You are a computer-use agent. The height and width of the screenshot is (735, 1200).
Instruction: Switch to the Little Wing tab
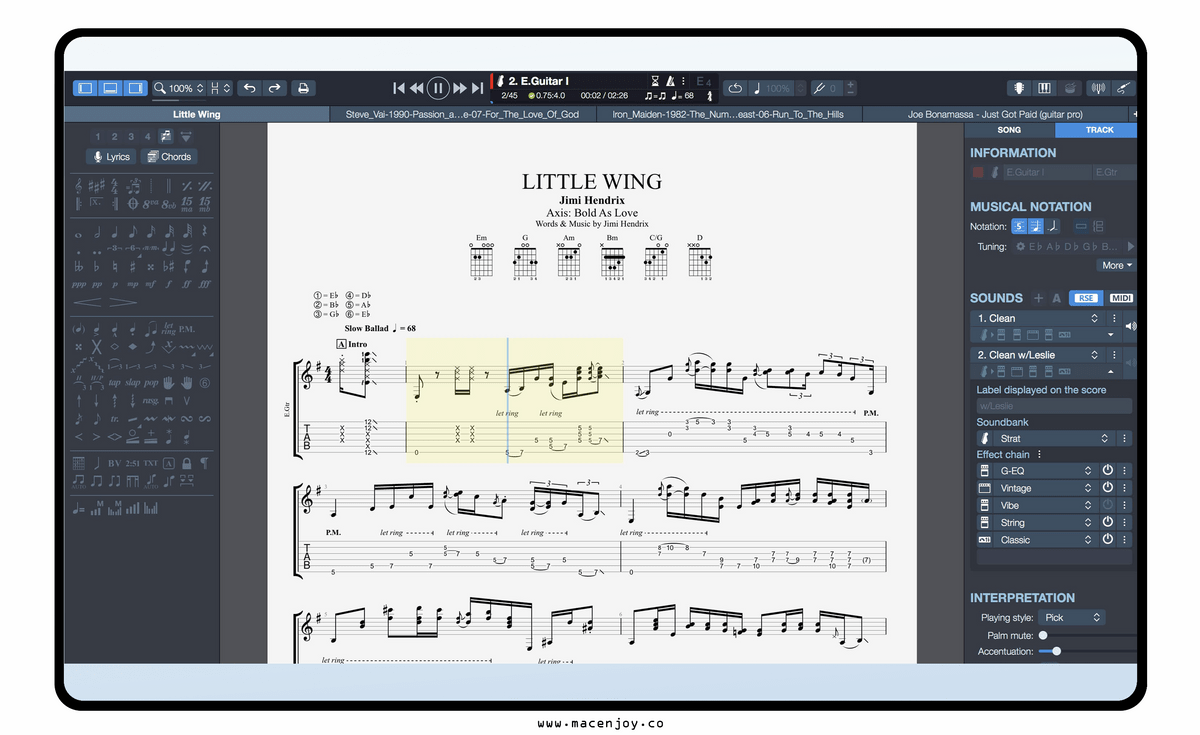pyautogui.click(x=197, y=114)
